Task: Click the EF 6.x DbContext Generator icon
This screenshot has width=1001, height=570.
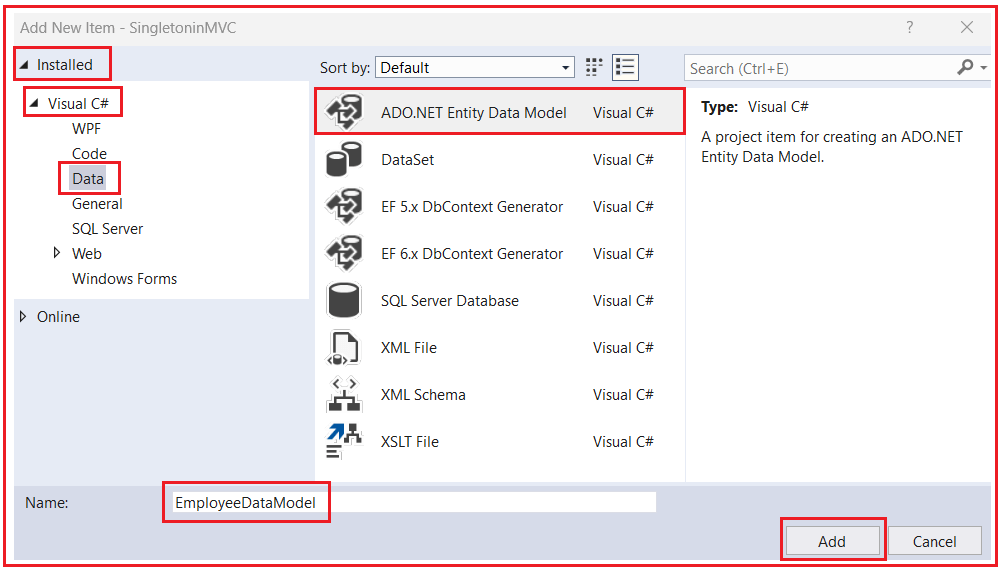Action: (x=344, y=253)
